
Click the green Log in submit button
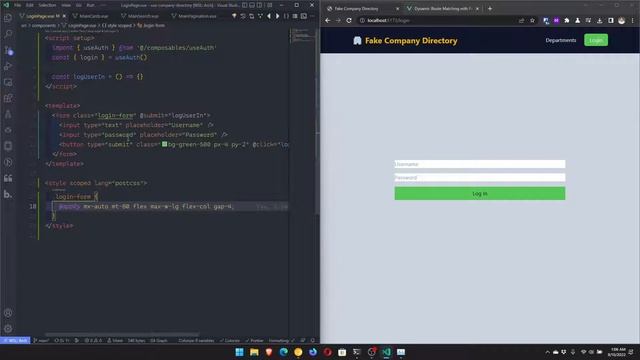point(480,193)
